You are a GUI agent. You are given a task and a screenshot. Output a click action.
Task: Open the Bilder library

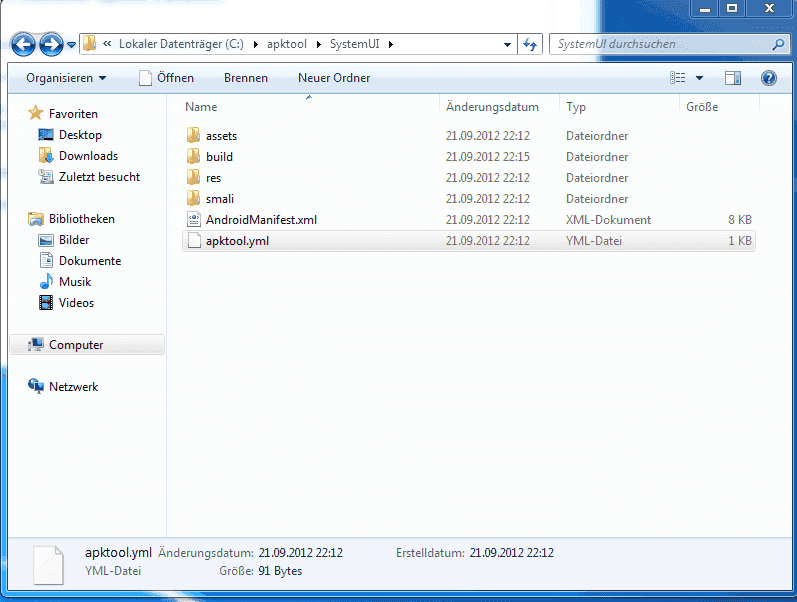(74, 239)
